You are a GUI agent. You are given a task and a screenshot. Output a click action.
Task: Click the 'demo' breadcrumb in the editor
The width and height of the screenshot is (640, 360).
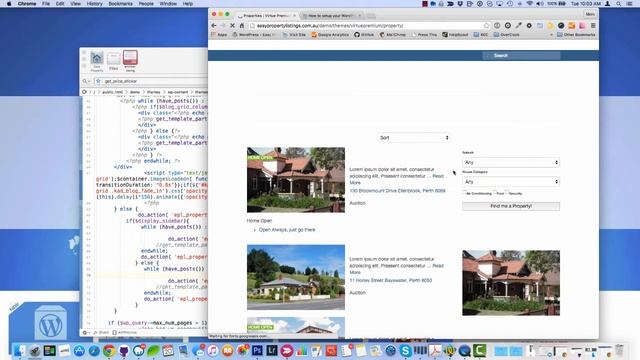click(x=135, y=92)
